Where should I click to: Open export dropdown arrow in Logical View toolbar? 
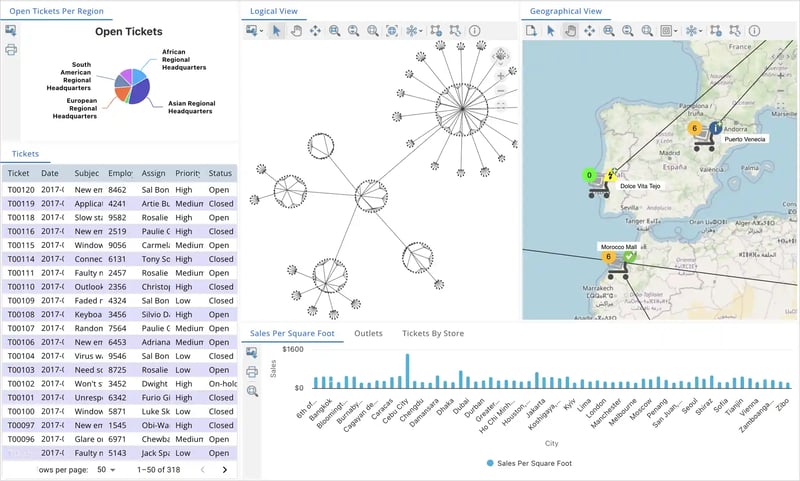[262, 31]
